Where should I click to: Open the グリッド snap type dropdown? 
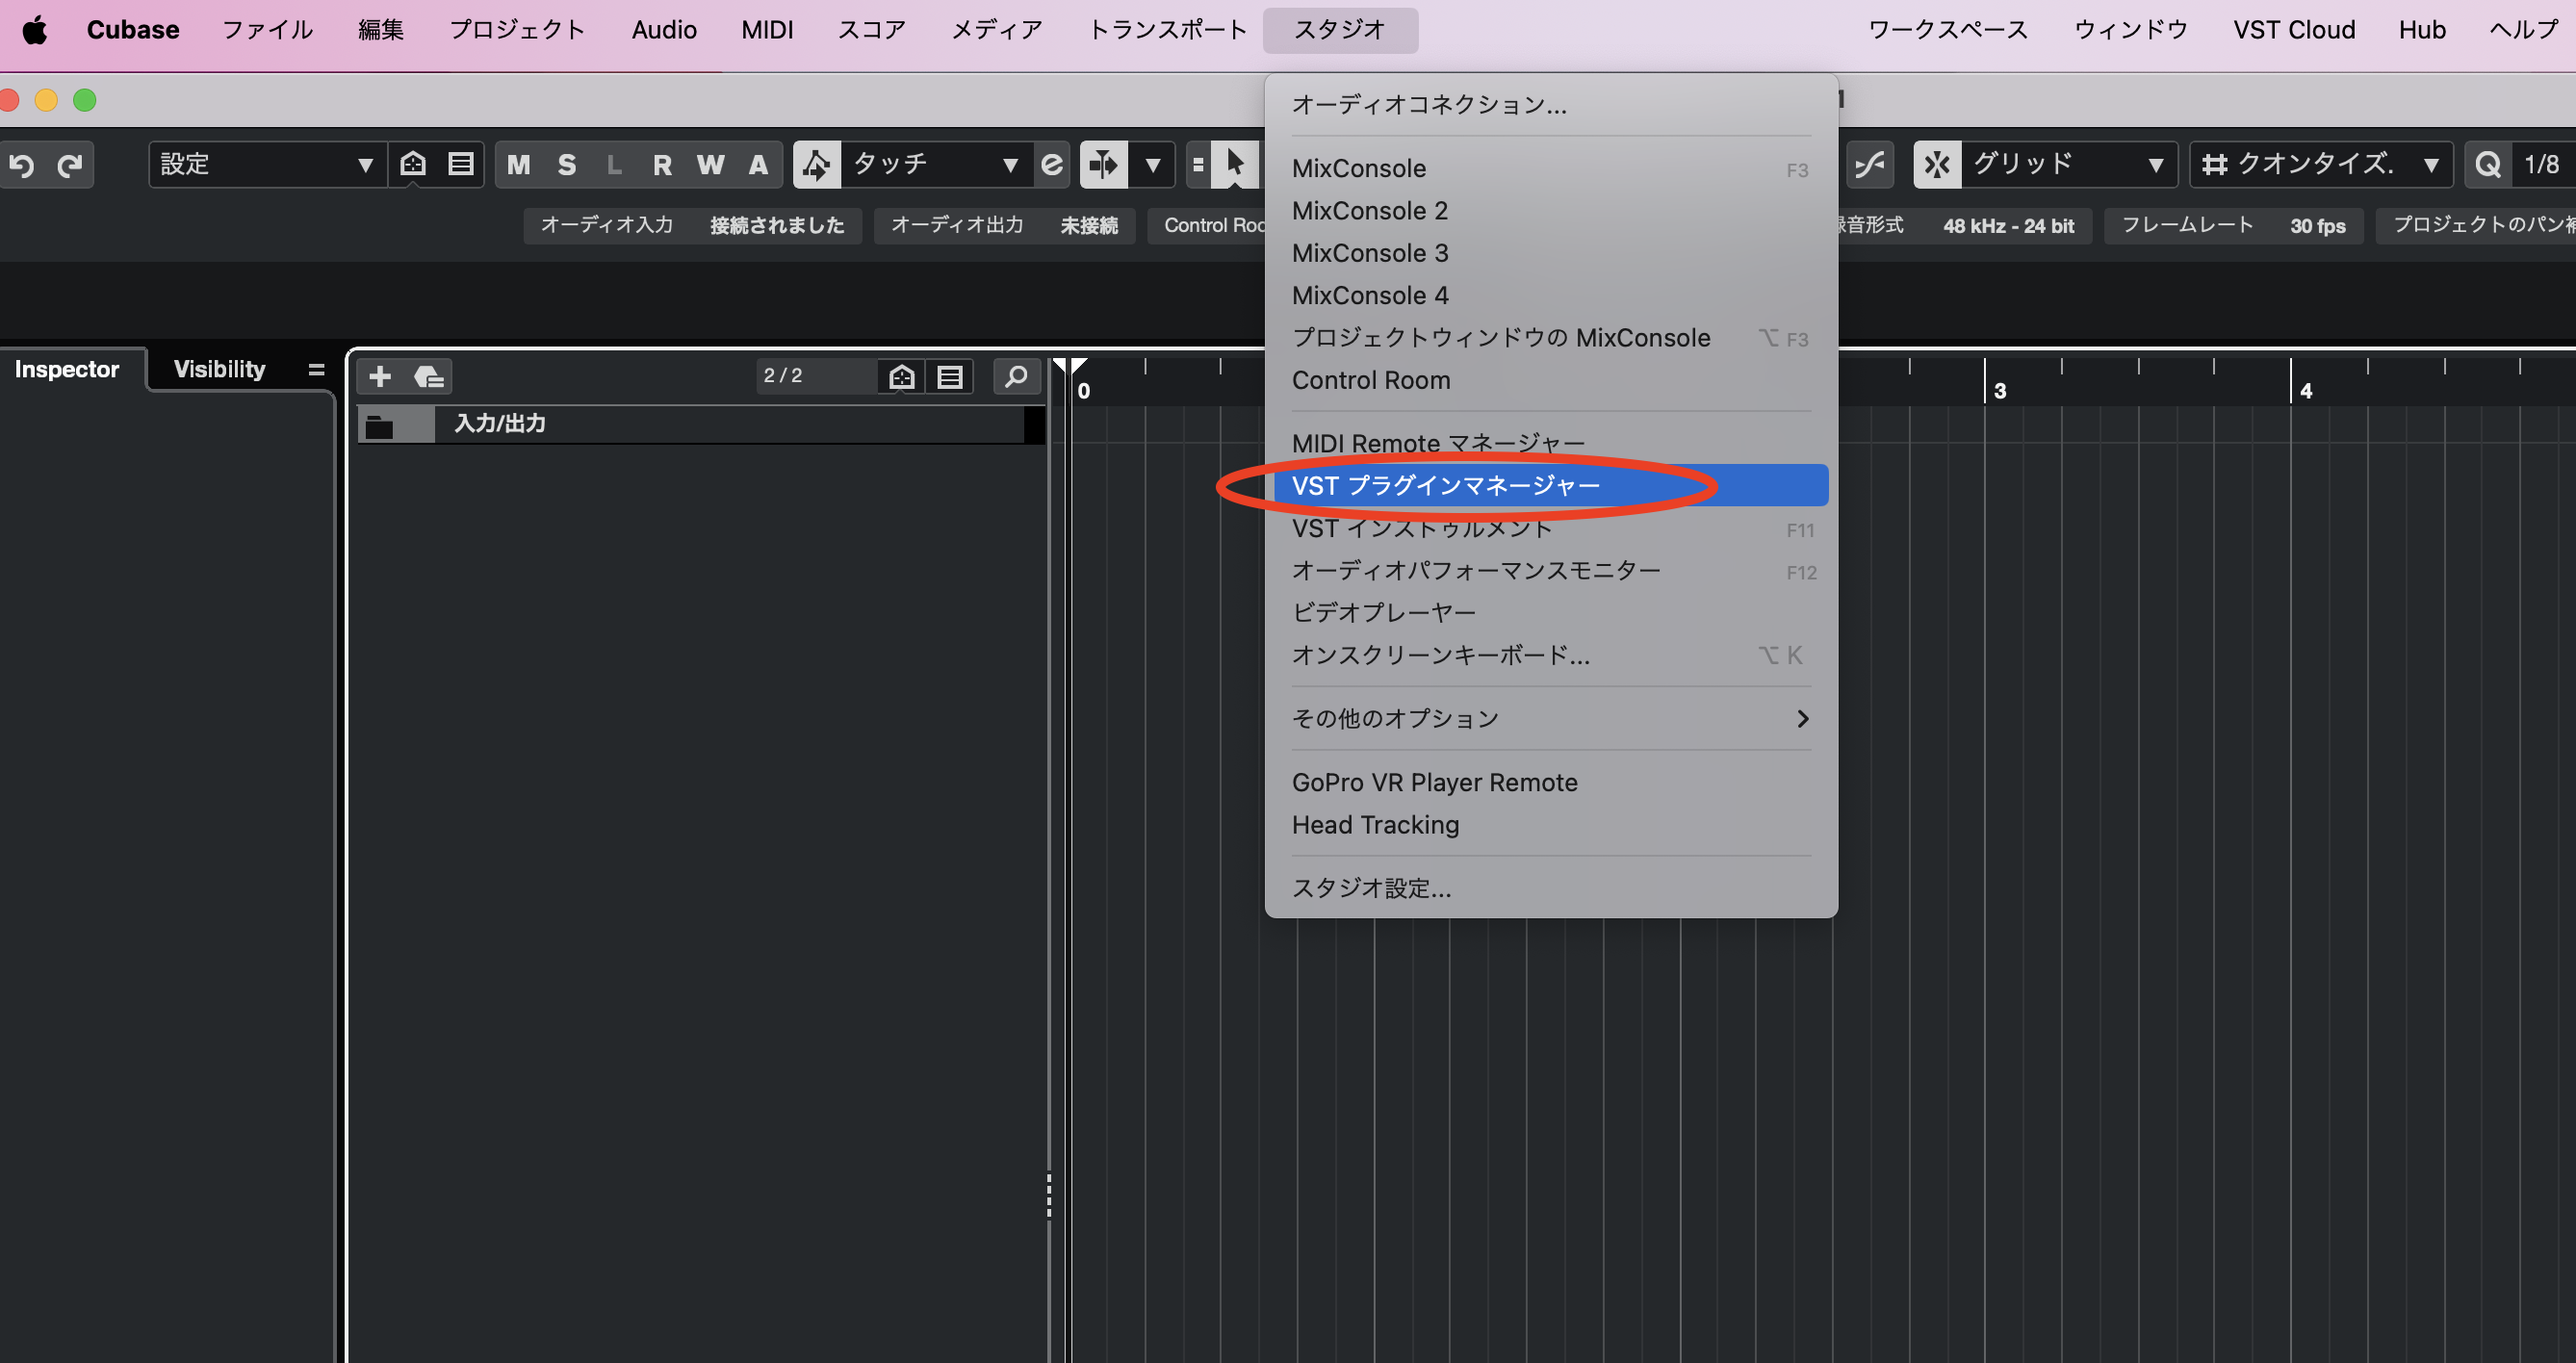(2070, 165)
